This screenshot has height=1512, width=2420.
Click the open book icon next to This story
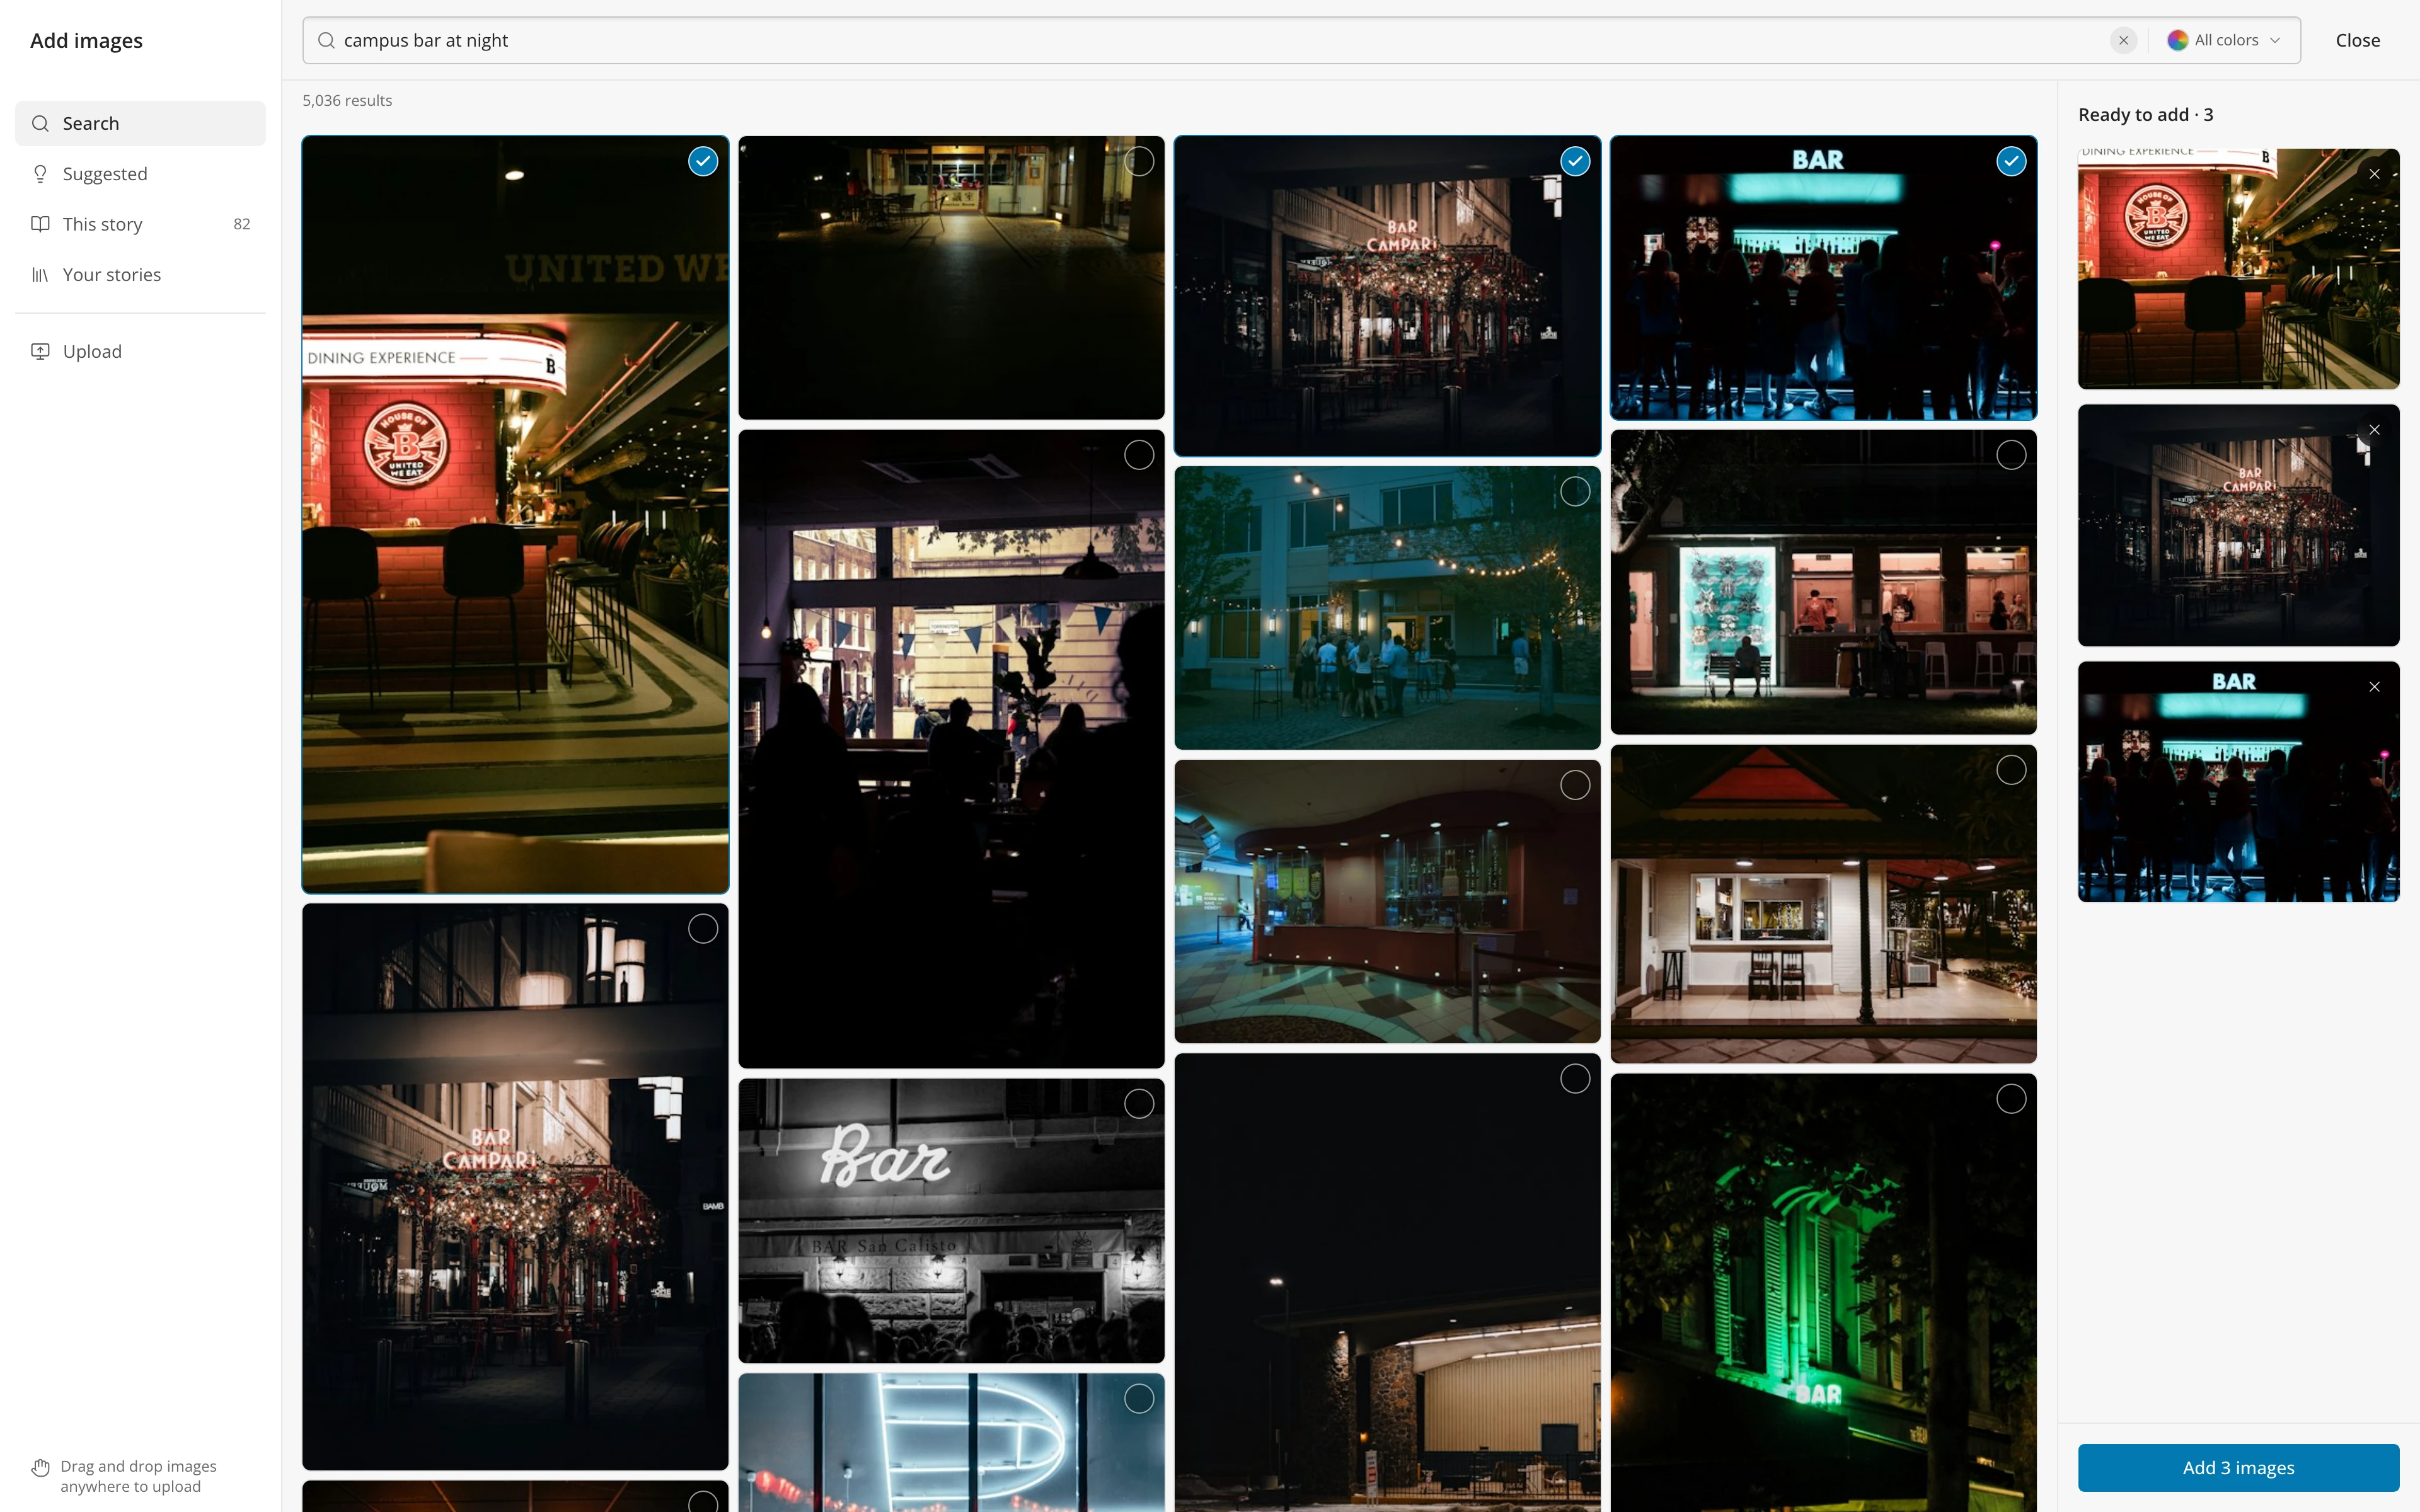tap(40, 224)
